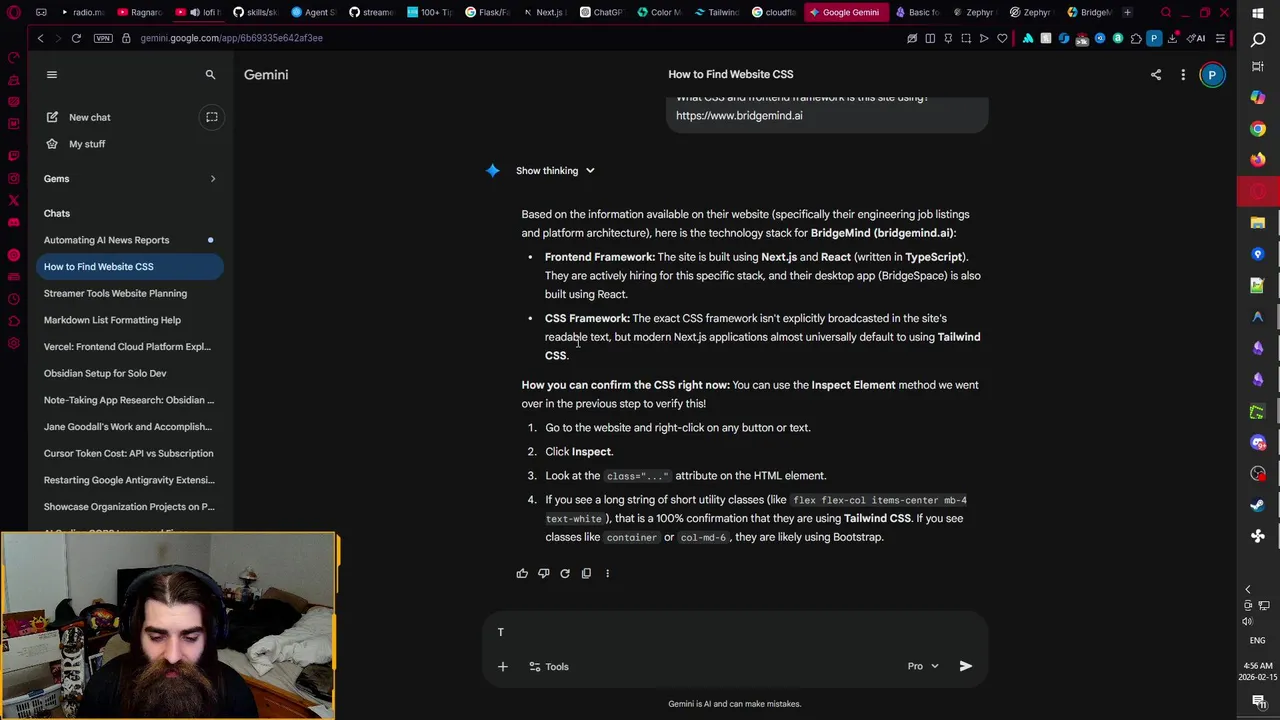Go back with browser back arrow

[x=40, y=38]
